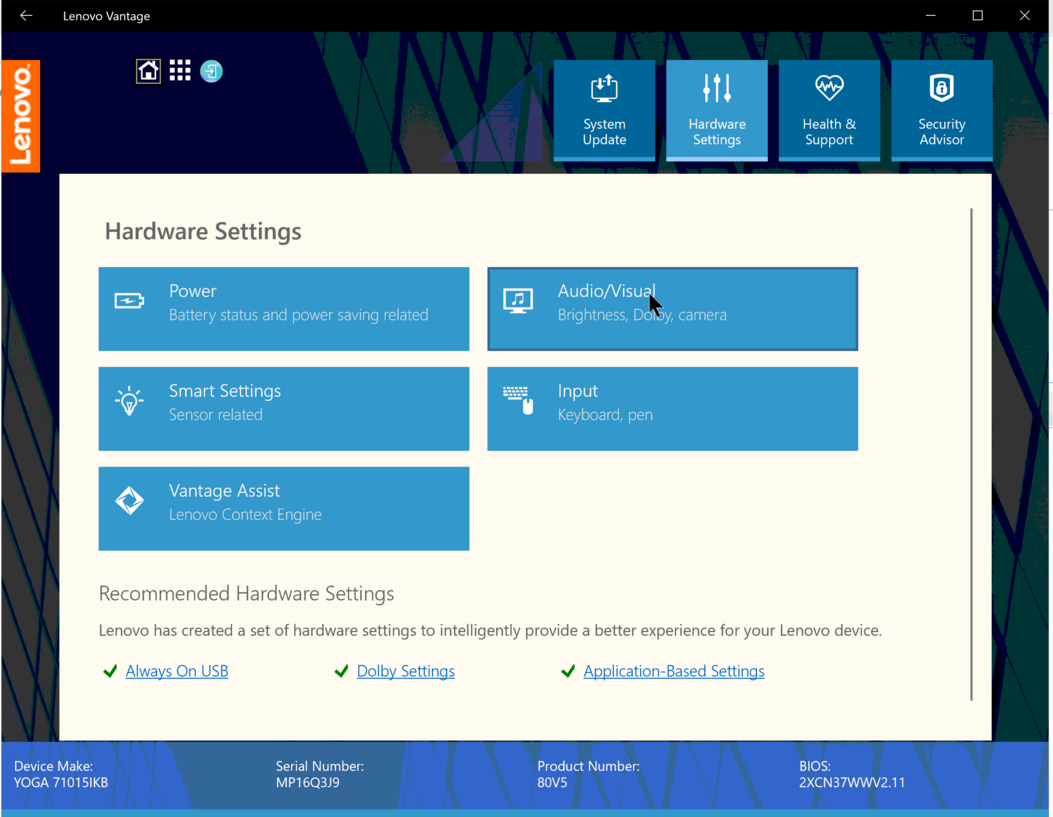
Task: Open the Audio/Visual settings tile
Action: coord(672,309)
